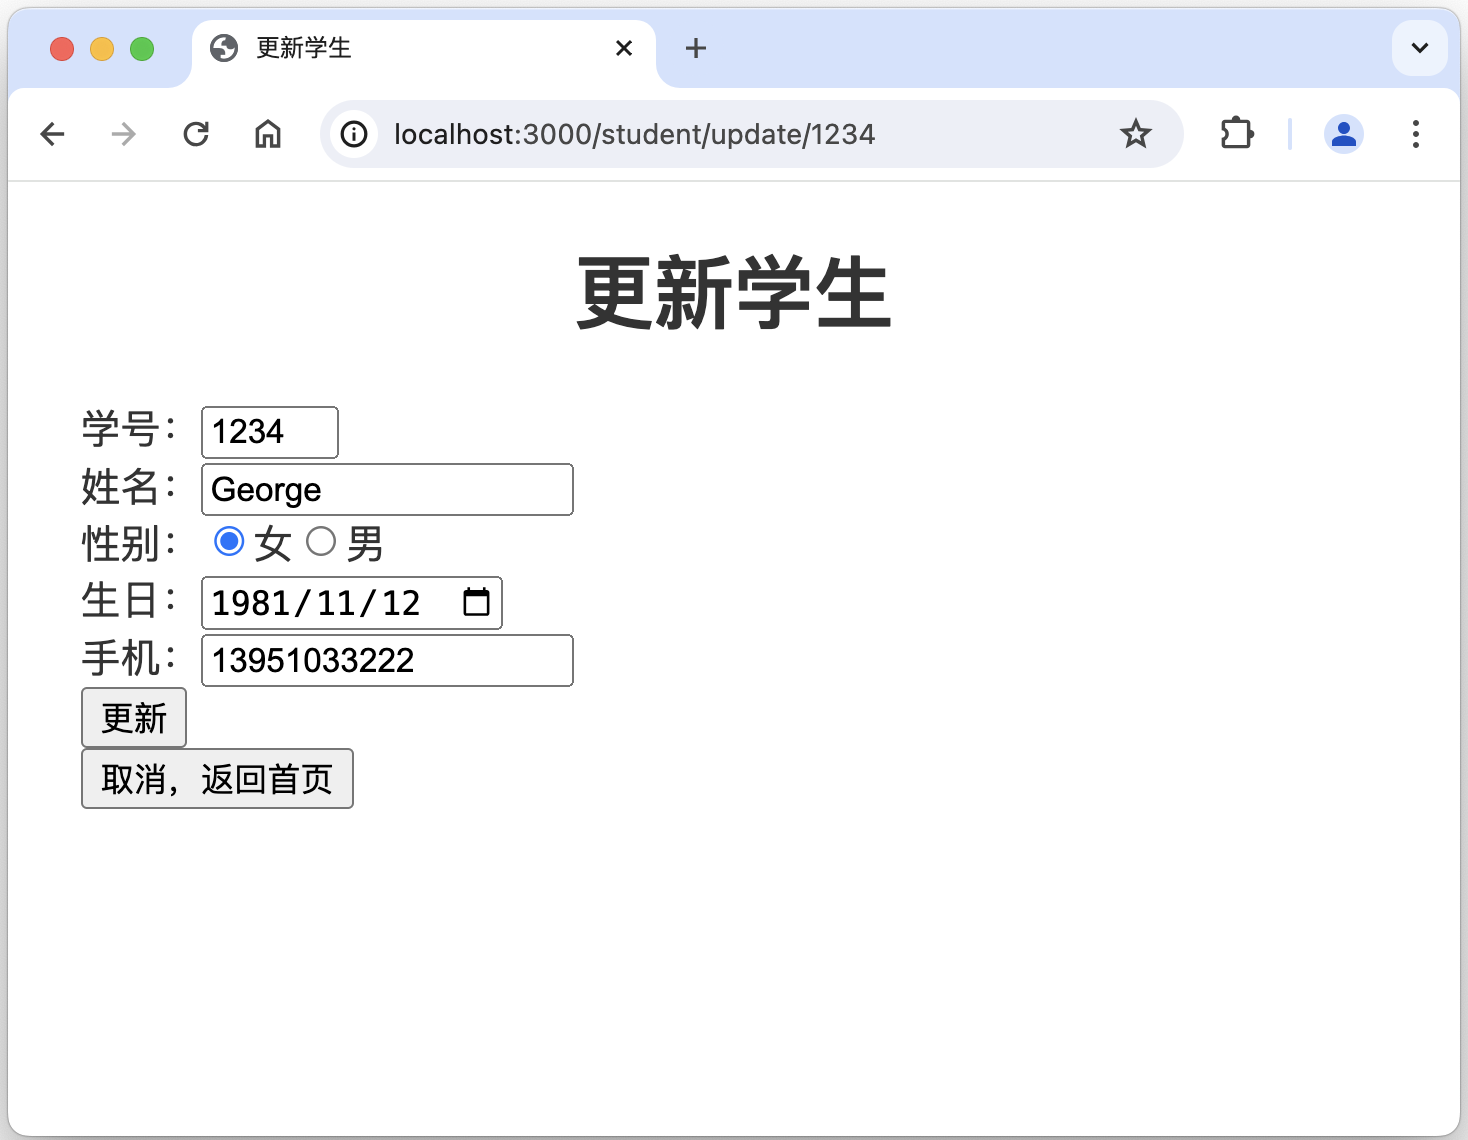Bookmark this page with the star icon
Image resolution: width=1468 pixels, height=1140 pixels.
tap(1135, 134)
